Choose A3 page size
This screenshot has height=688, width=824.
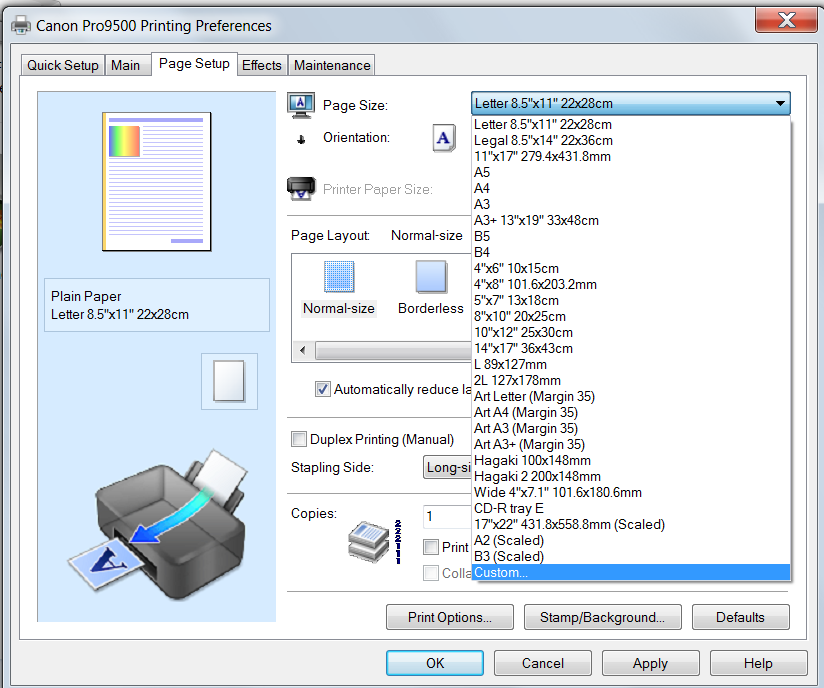[x=631, y=204]
